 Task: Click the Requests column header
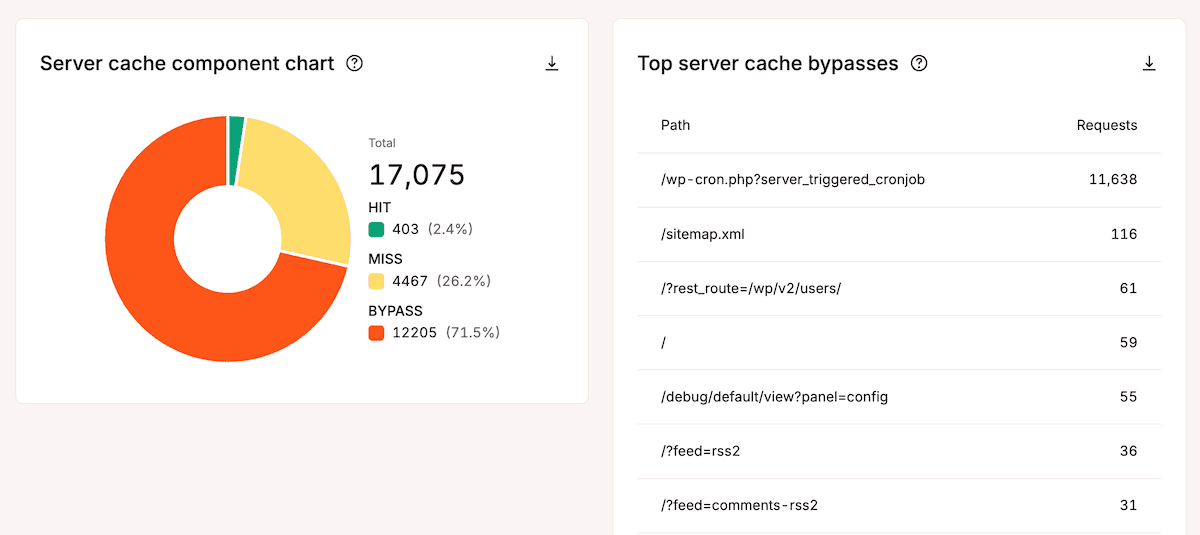coord(1107,125)
